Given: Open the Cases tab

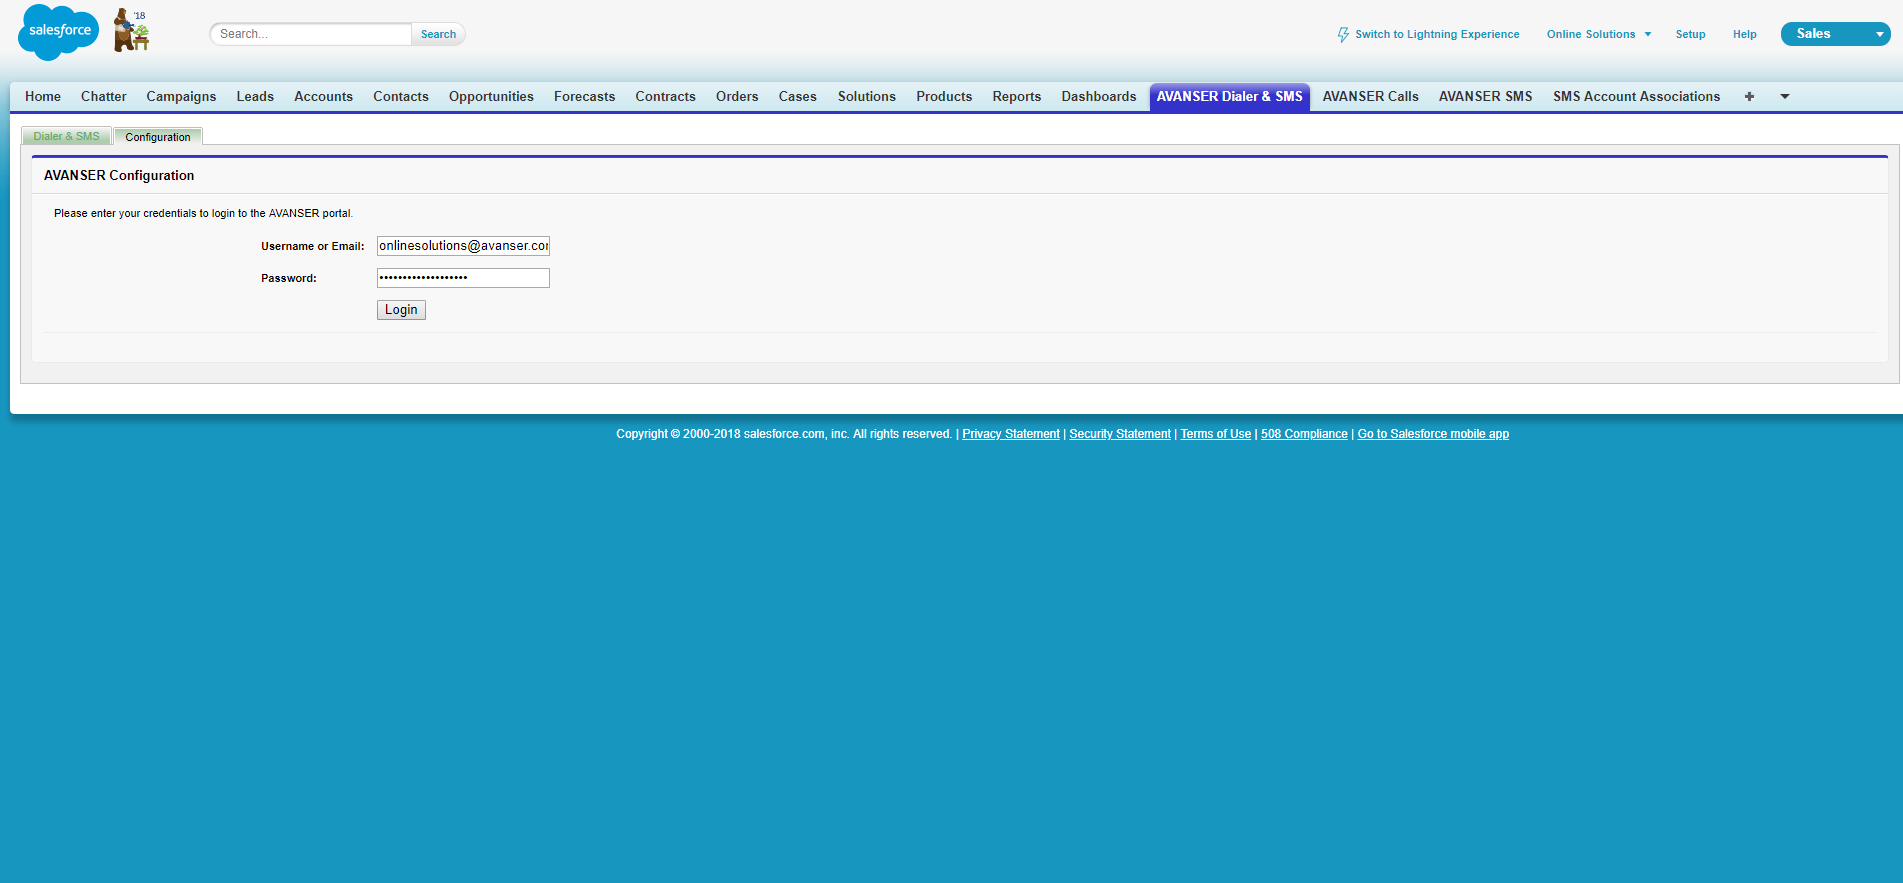Looking at the screenshot, I should 798,97.
